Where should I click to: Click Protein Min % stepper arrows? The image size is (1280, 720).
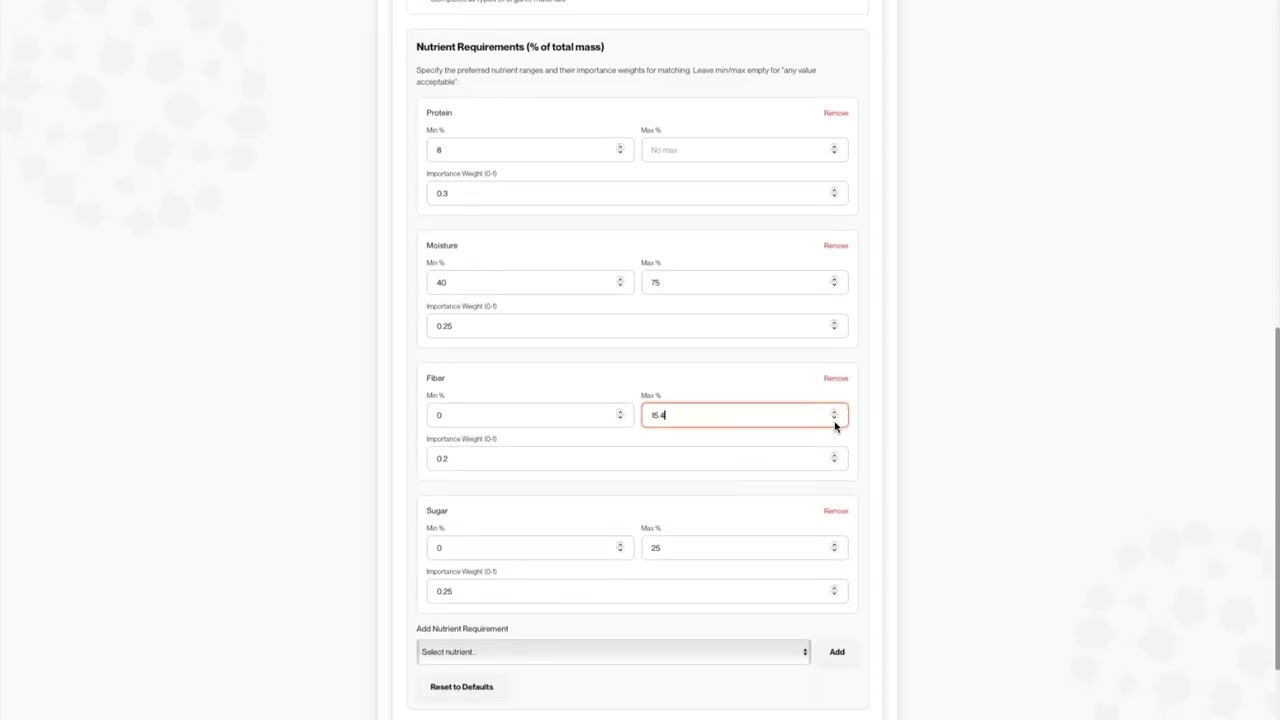pyautogui.click(x=620, y=150)
